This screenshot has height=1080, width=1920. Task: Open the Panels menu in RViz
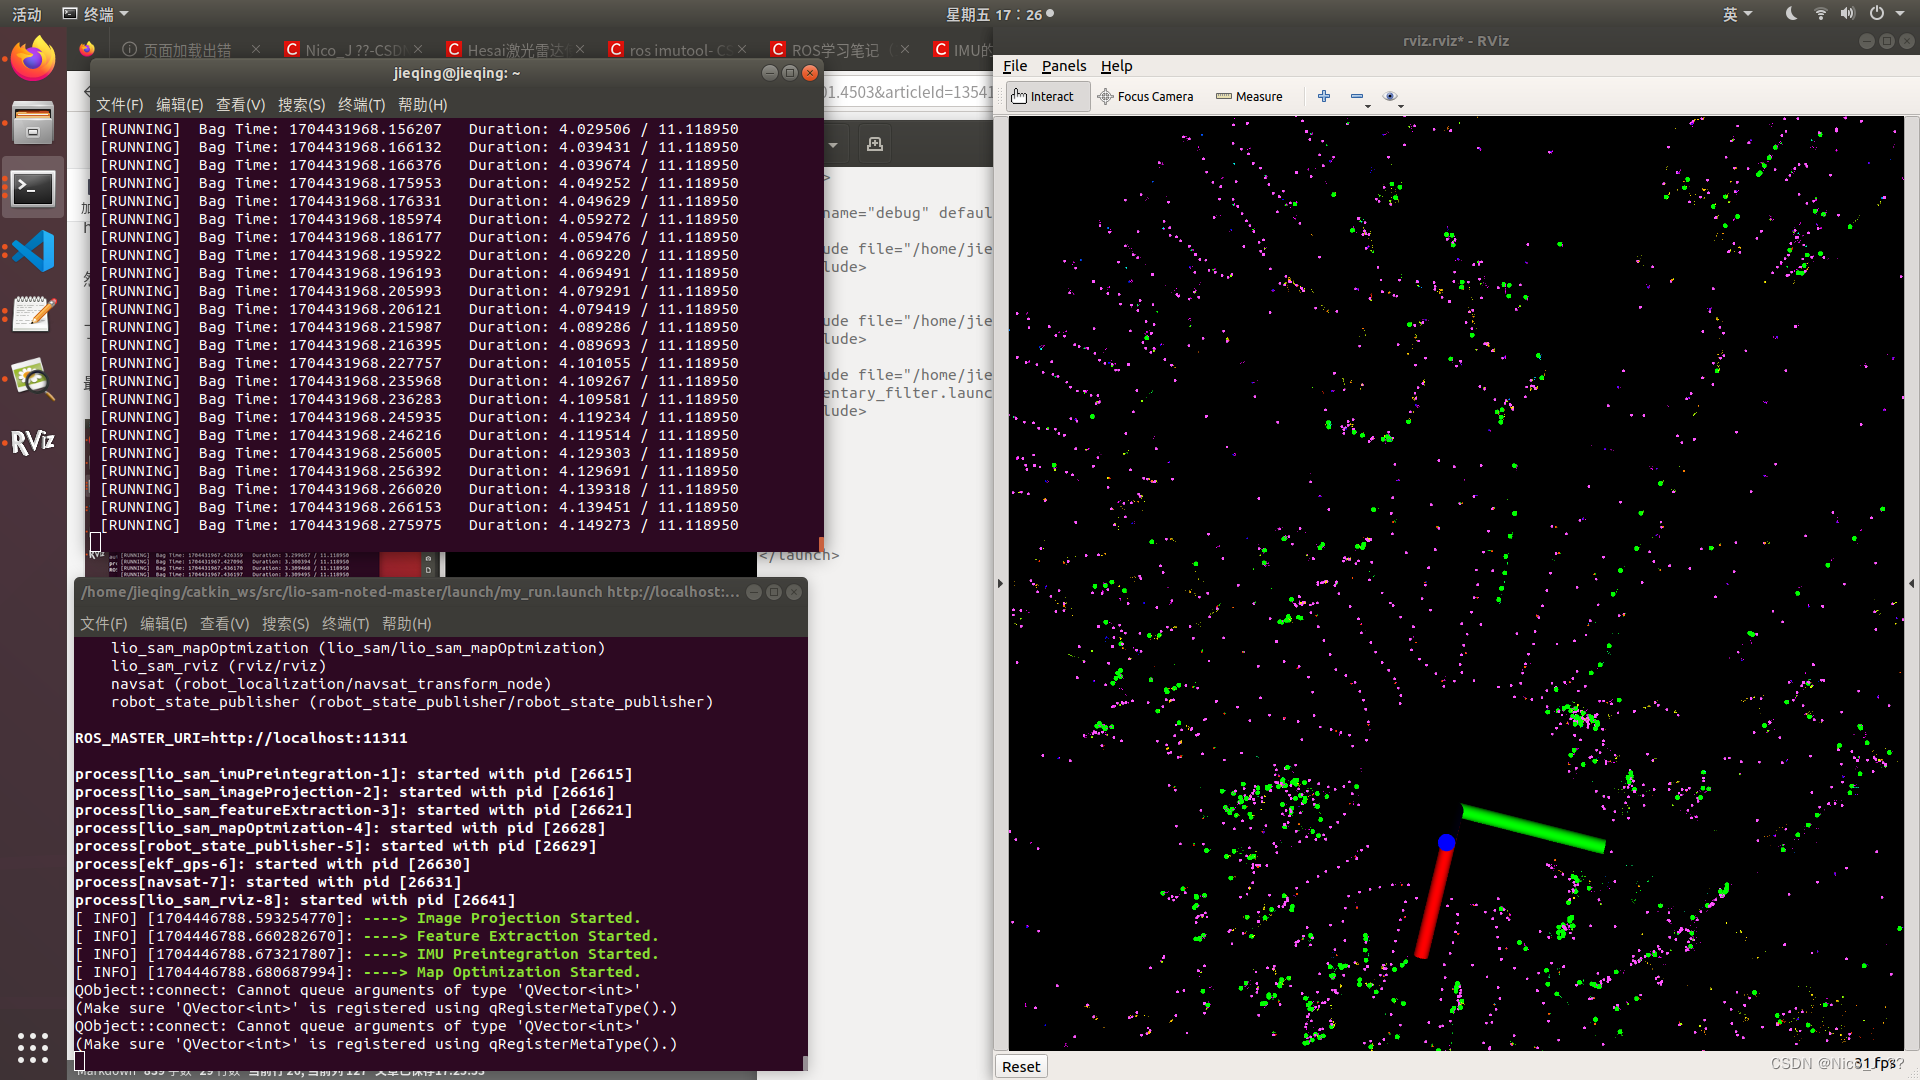coord(1063,65)
